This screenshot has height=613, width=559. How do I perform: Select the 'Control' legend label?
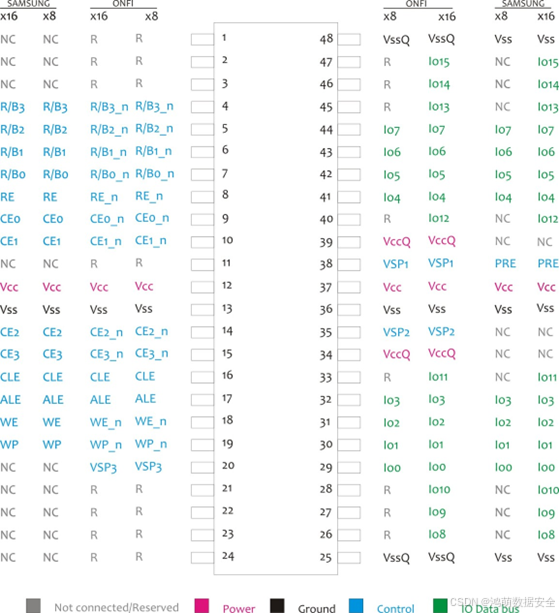[396, 608]
